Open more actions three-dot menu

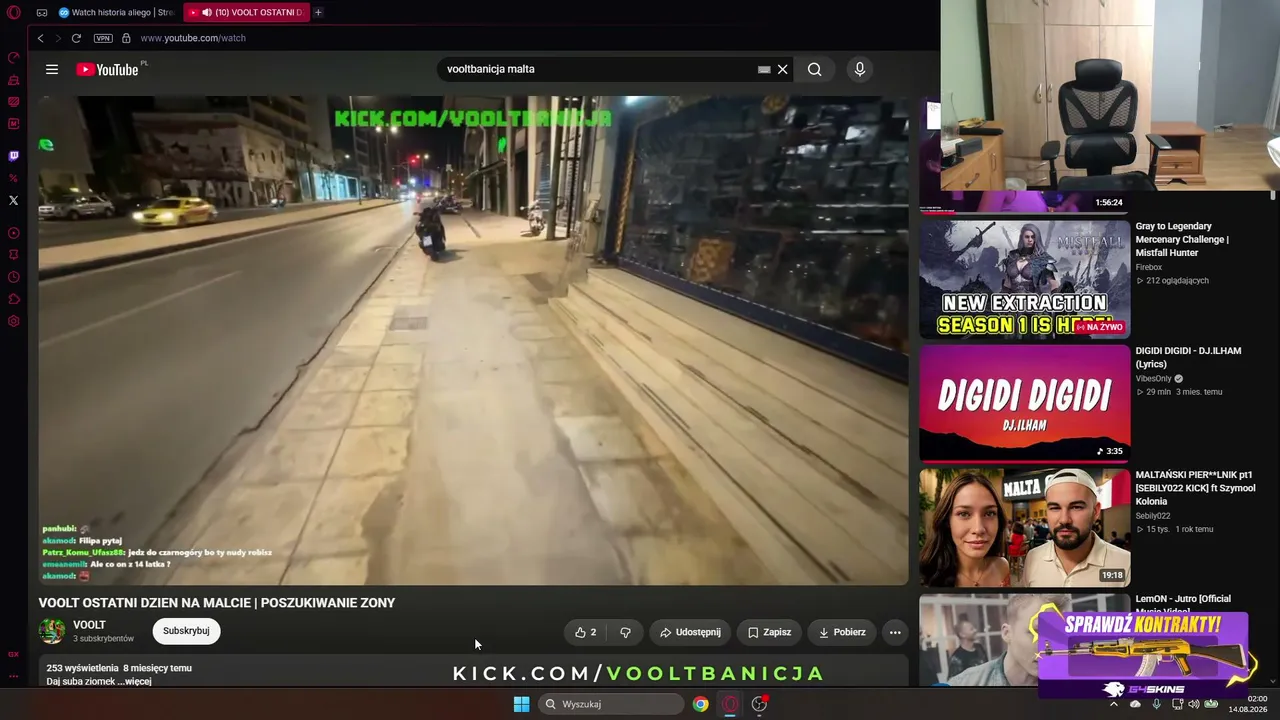pyautogui.click(x=895, y=632)
